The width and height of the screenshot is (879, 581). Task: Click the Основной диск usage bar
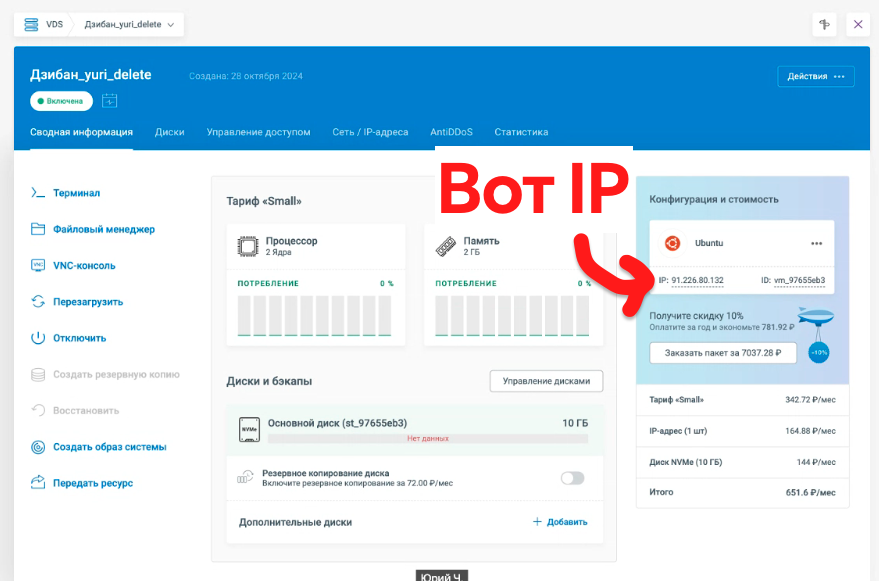coord(427,438)
